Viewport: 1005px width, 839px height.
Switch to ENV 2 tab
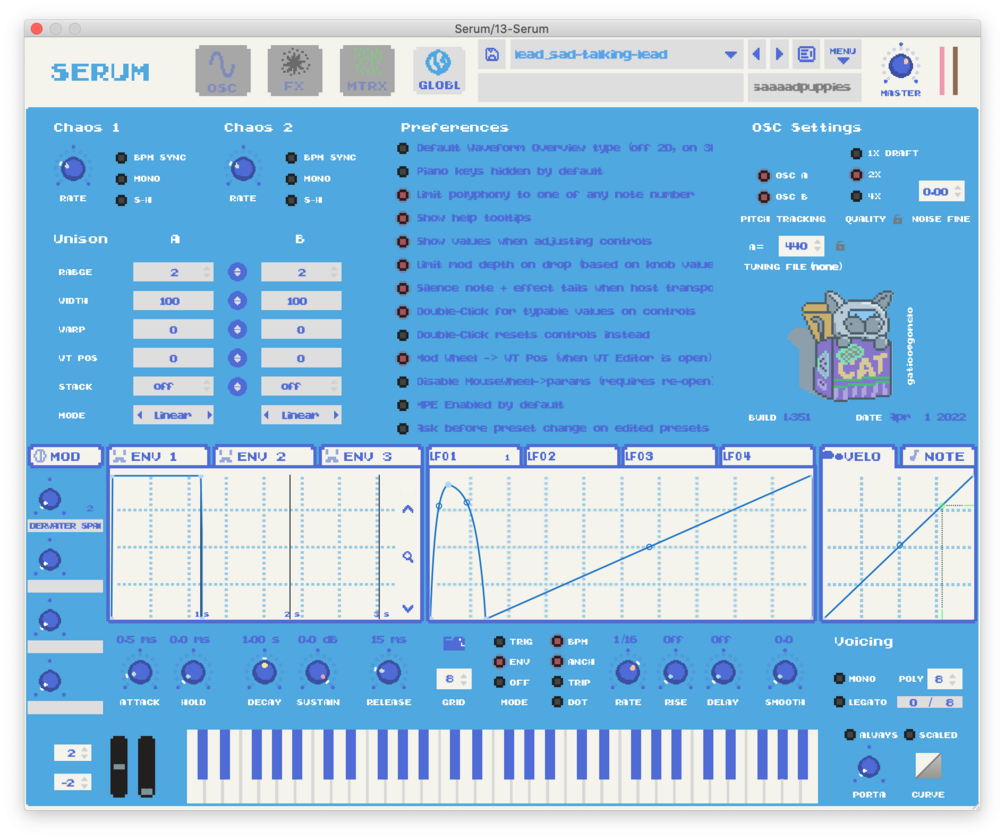263,456
